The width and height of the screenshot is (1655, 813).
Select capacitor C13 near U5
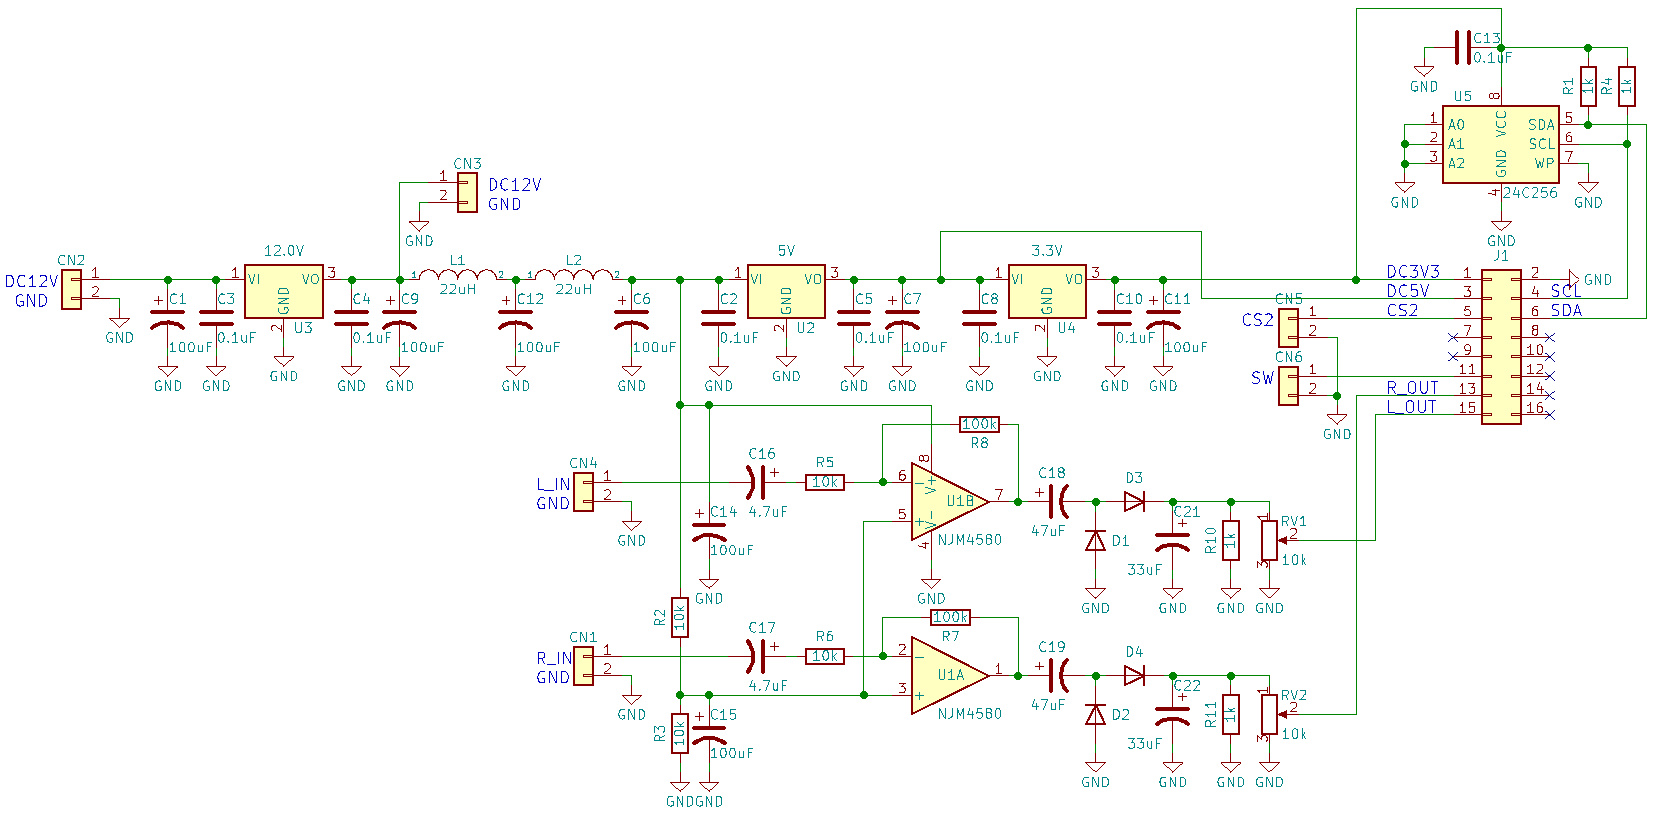[1461, 47]
